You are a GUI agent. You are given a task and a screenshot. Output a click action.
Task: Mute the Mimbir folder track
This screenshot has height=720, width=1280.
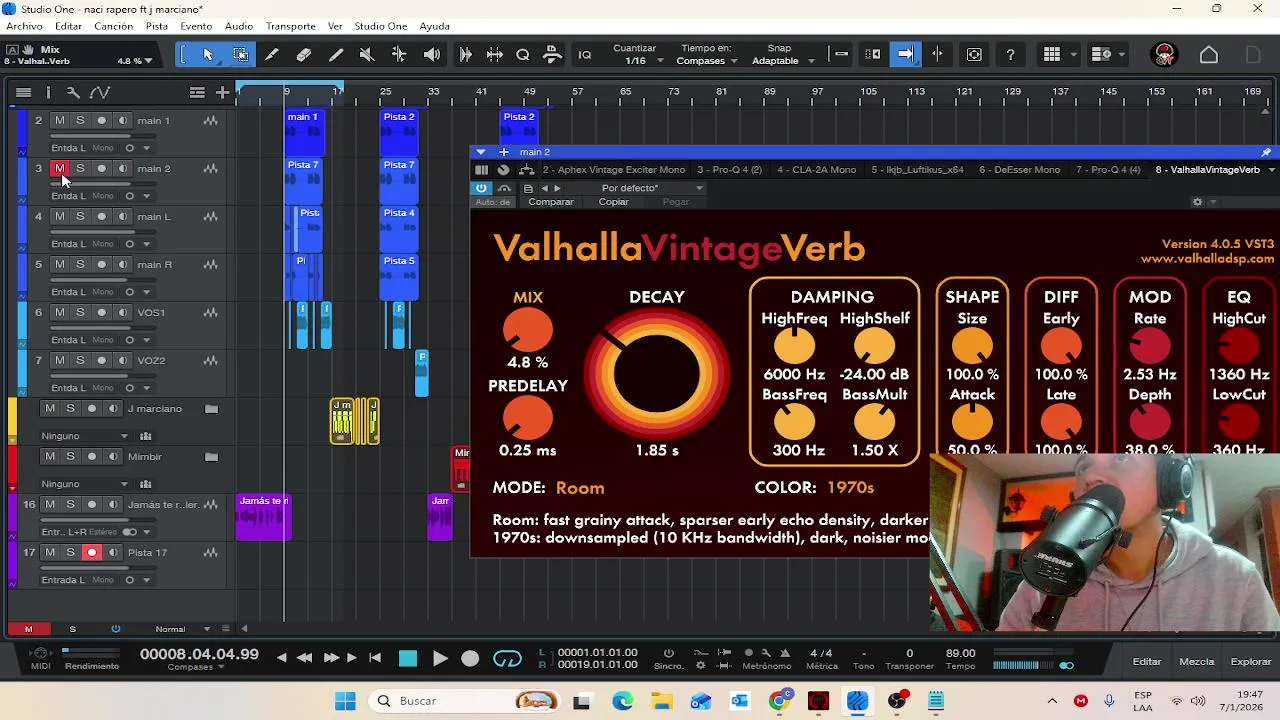(x=50, y=456)
